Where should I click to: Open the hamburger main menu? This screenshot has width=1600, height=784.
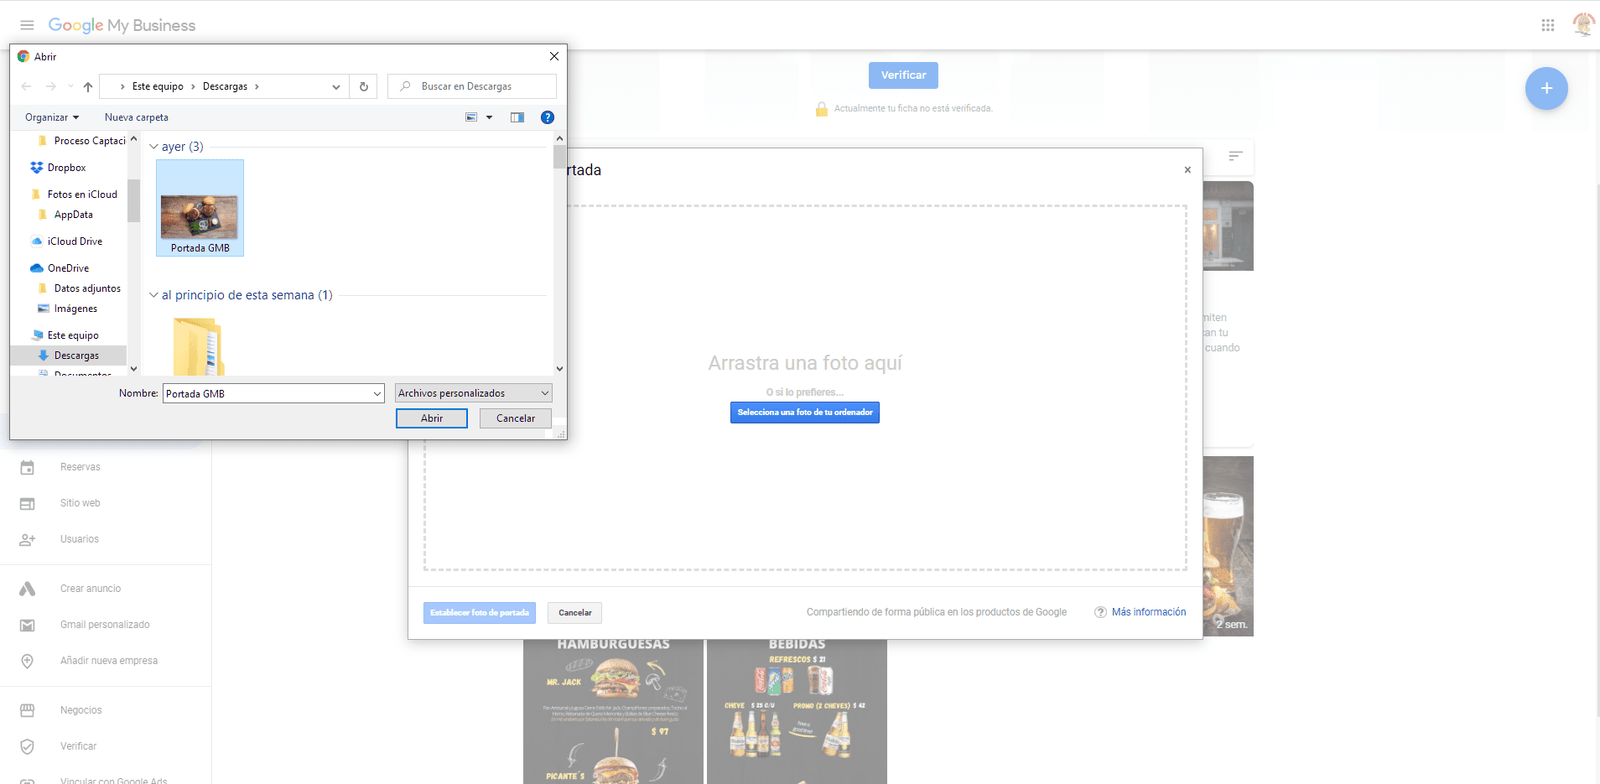pos(27,25)
